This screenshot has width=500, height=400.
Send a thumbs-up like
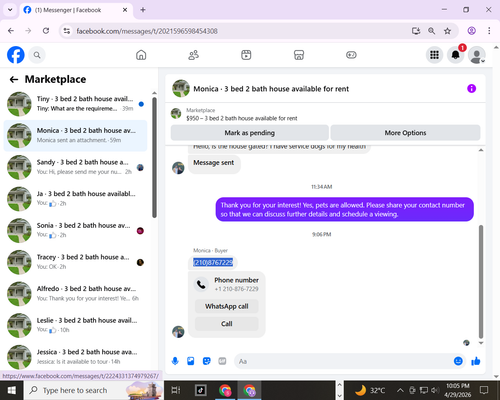tap(476, 361)
